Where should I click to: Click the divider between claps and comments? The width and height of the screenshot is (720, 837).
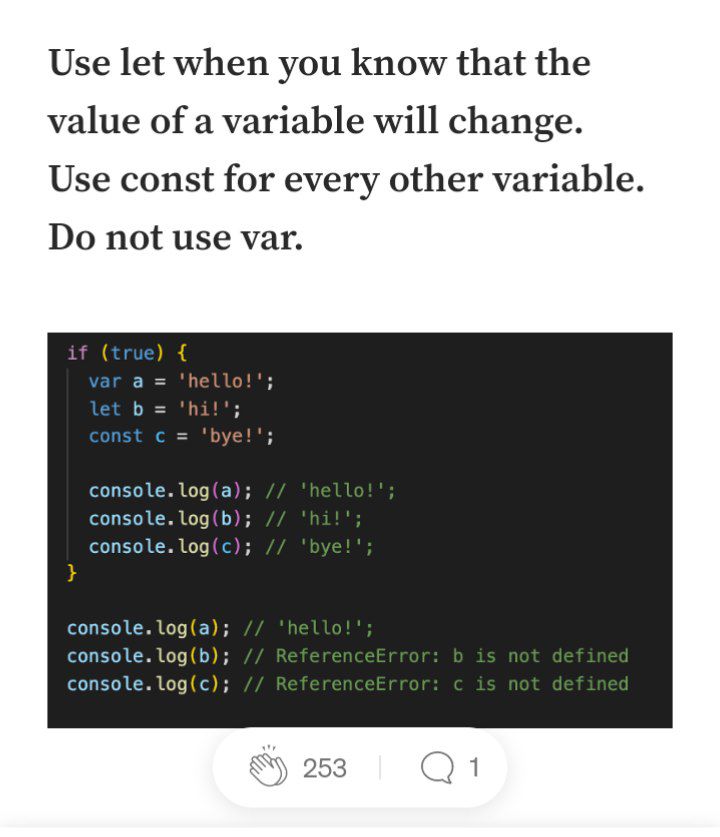(380, 768)
